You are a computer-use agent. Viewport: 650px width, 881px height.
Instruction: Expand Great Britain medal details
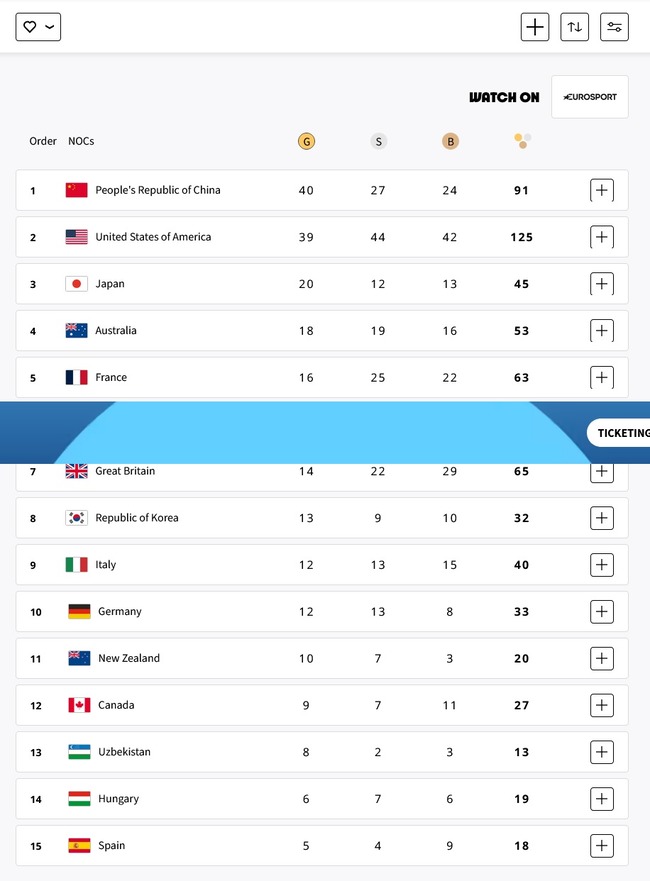pyautogui.click(x=601, y=471)
